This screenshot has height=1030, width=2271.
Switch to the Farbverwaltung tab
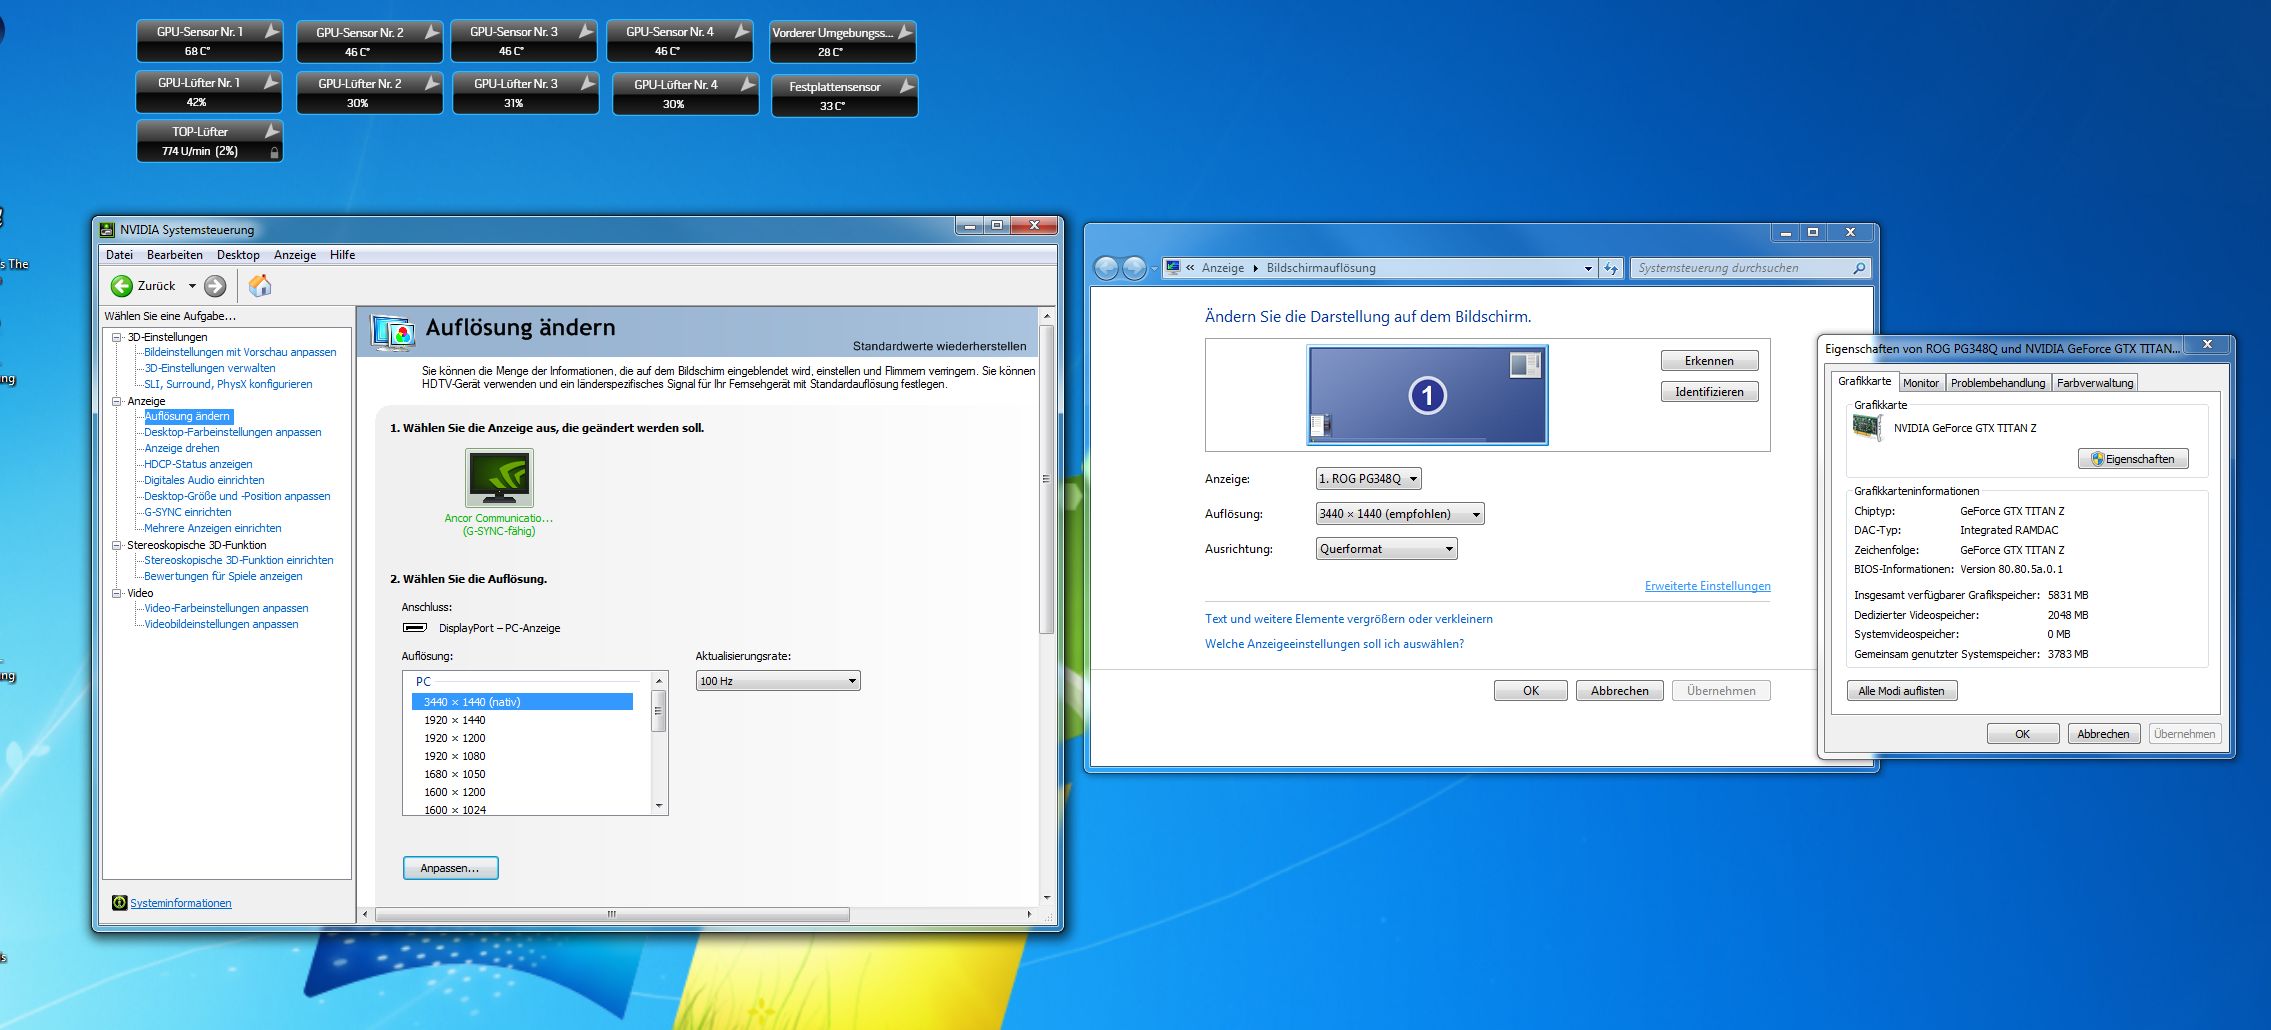click(x=2094, y=383)
